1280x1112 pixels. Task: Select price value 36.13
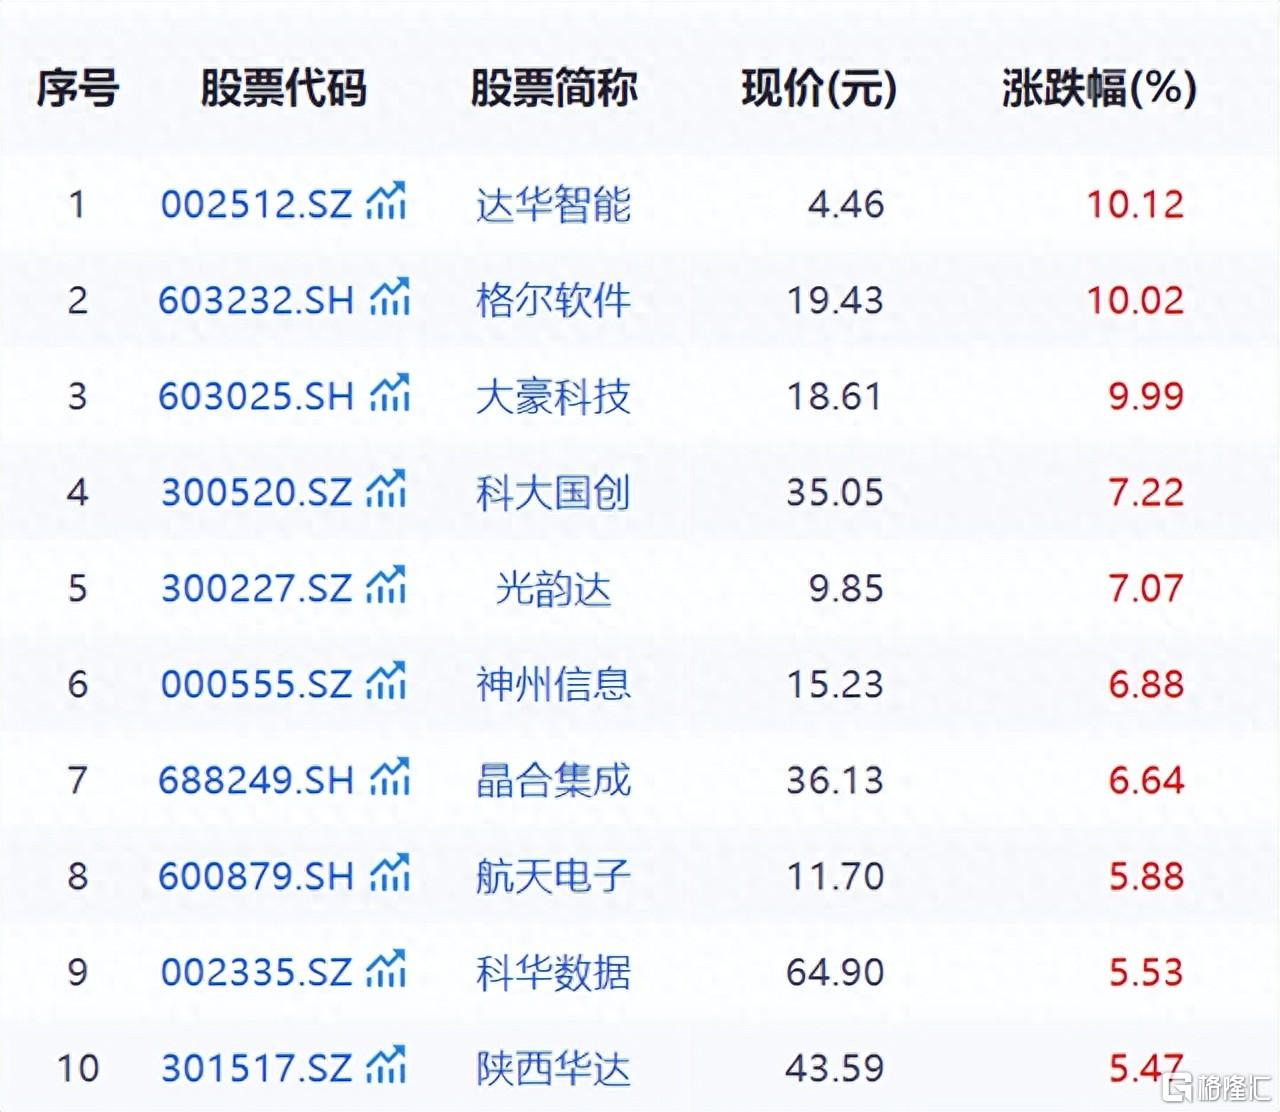pyautogui.click(x=835, y=781)
